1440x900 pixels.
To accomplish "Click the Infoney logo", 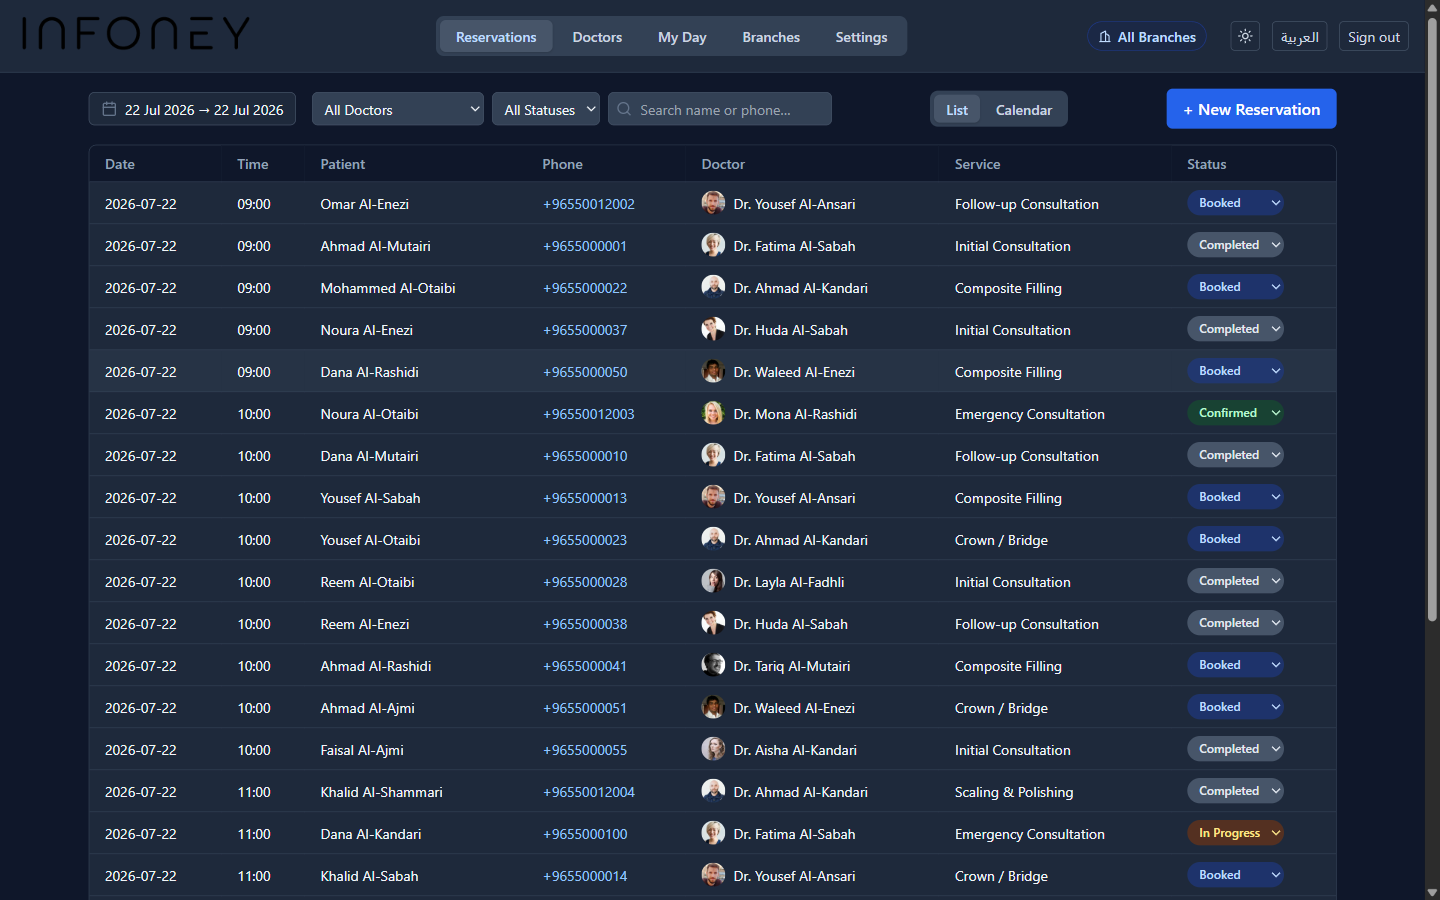I will coord(136,34).
